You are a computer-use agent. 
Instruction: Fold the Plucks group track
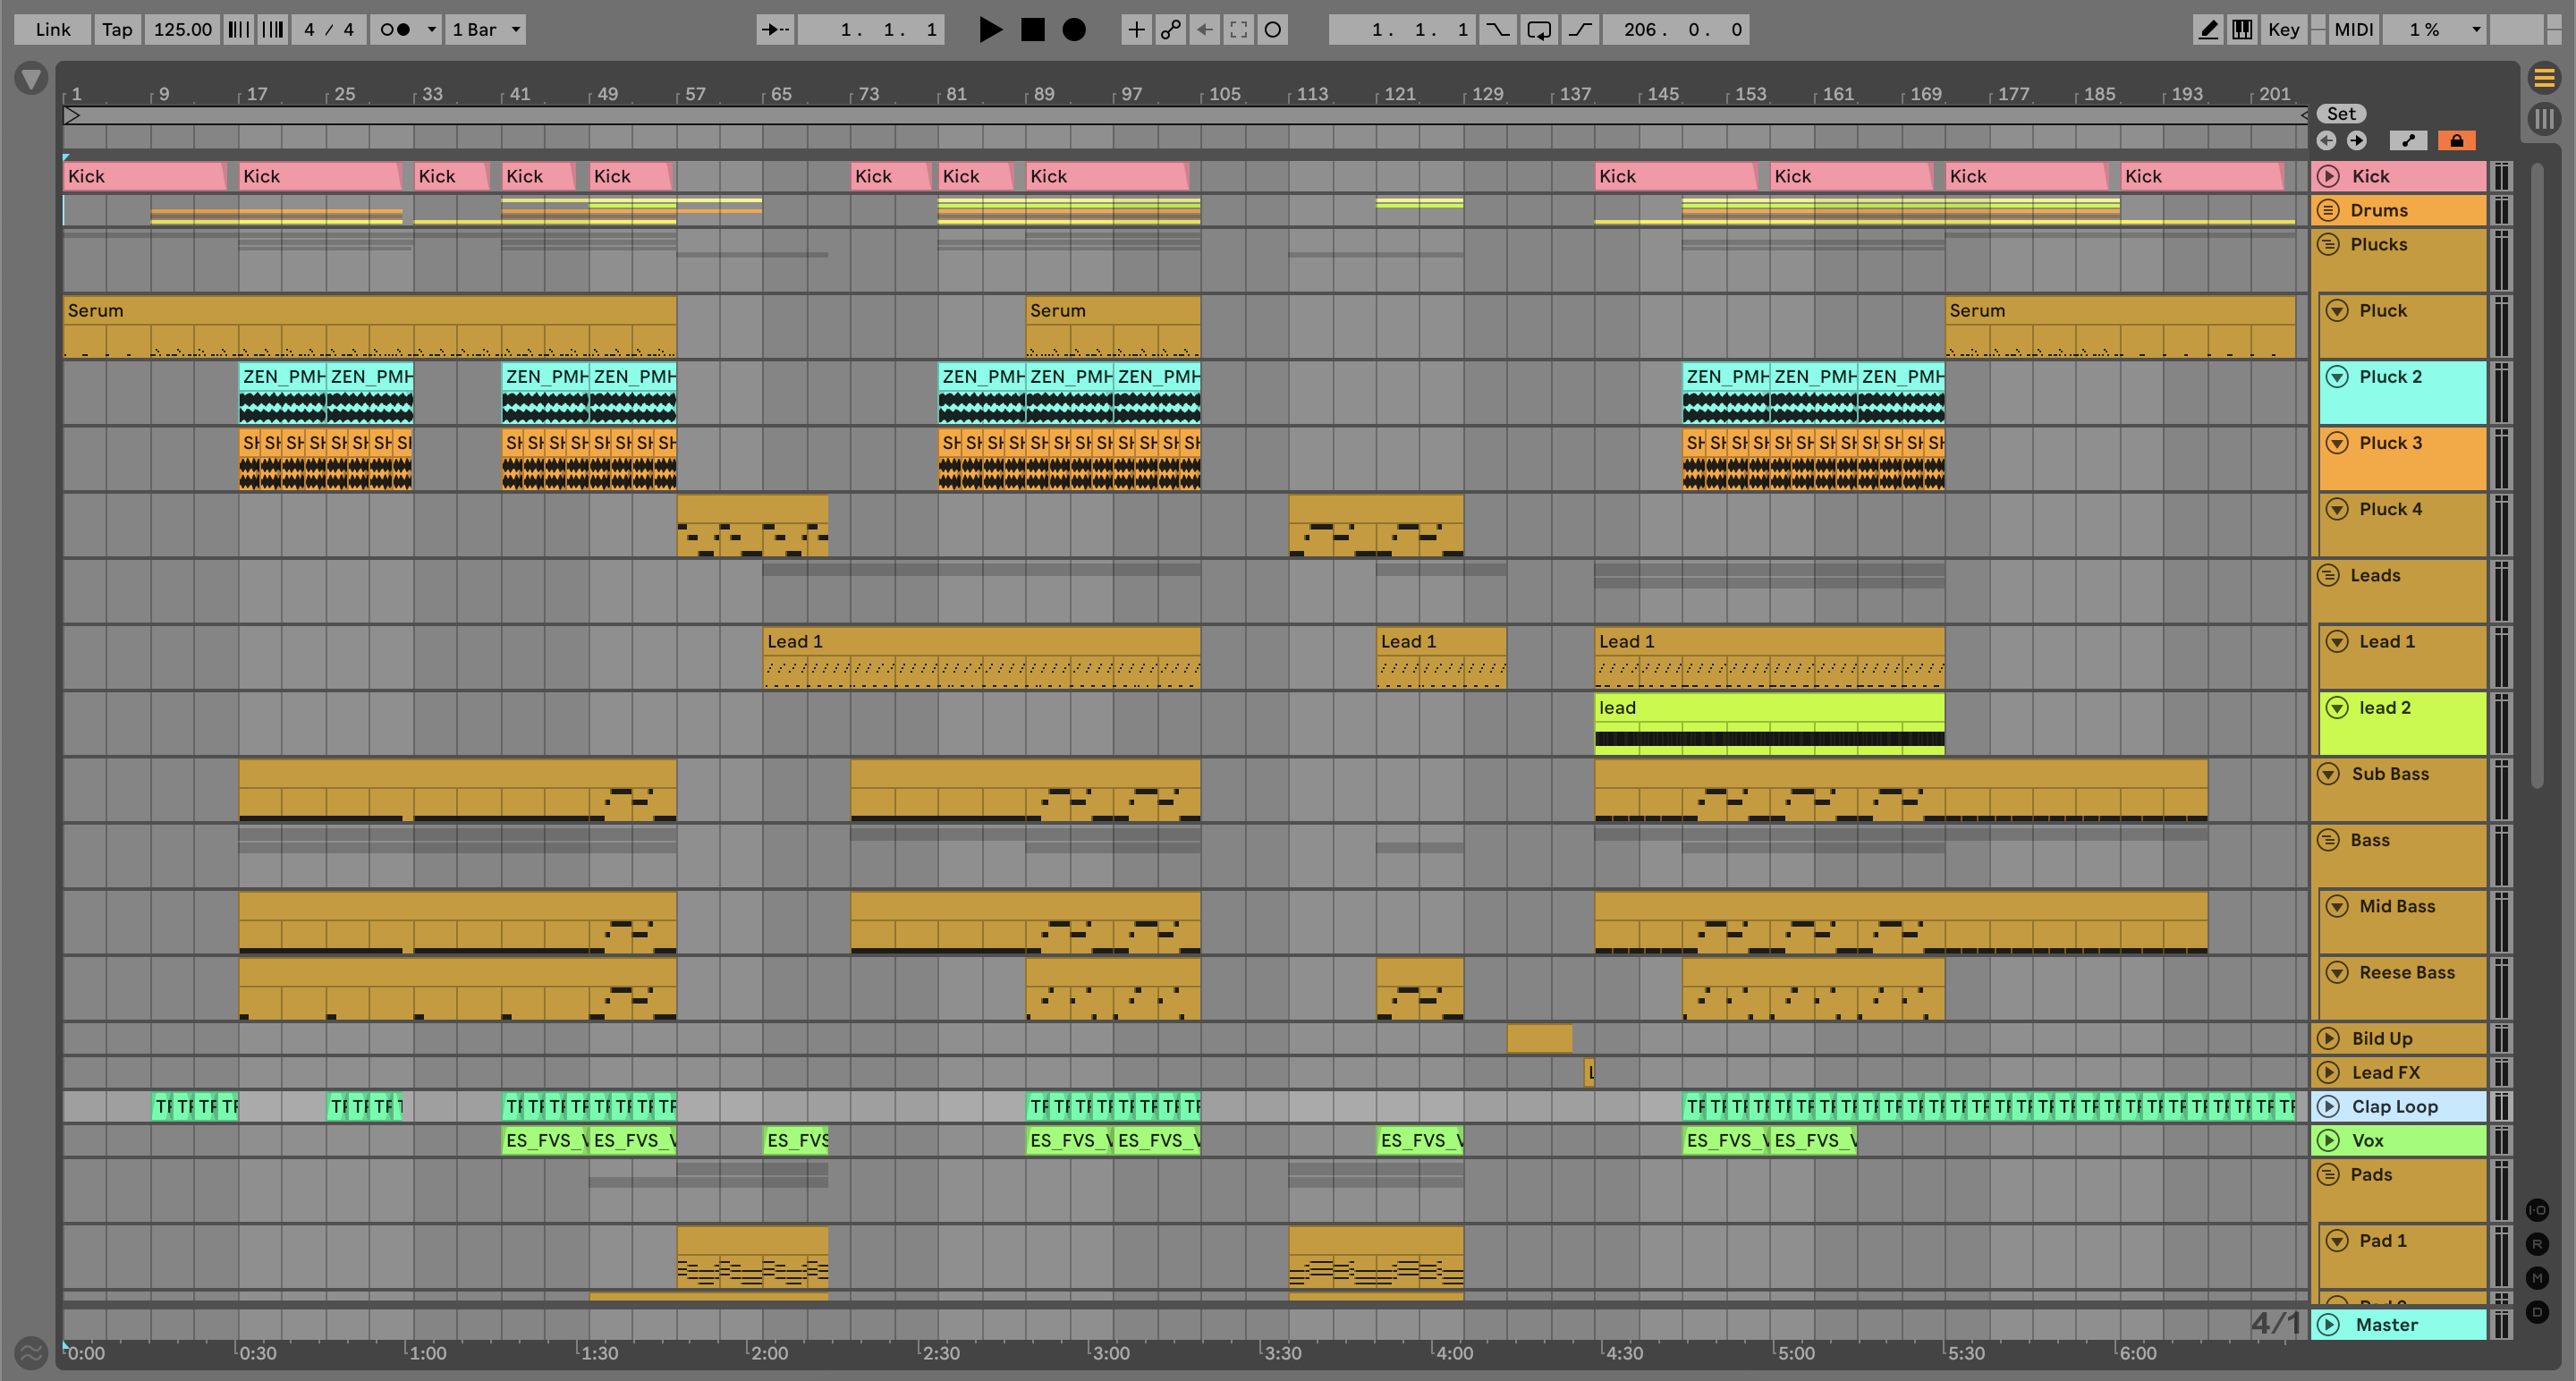pos(2328,244)
